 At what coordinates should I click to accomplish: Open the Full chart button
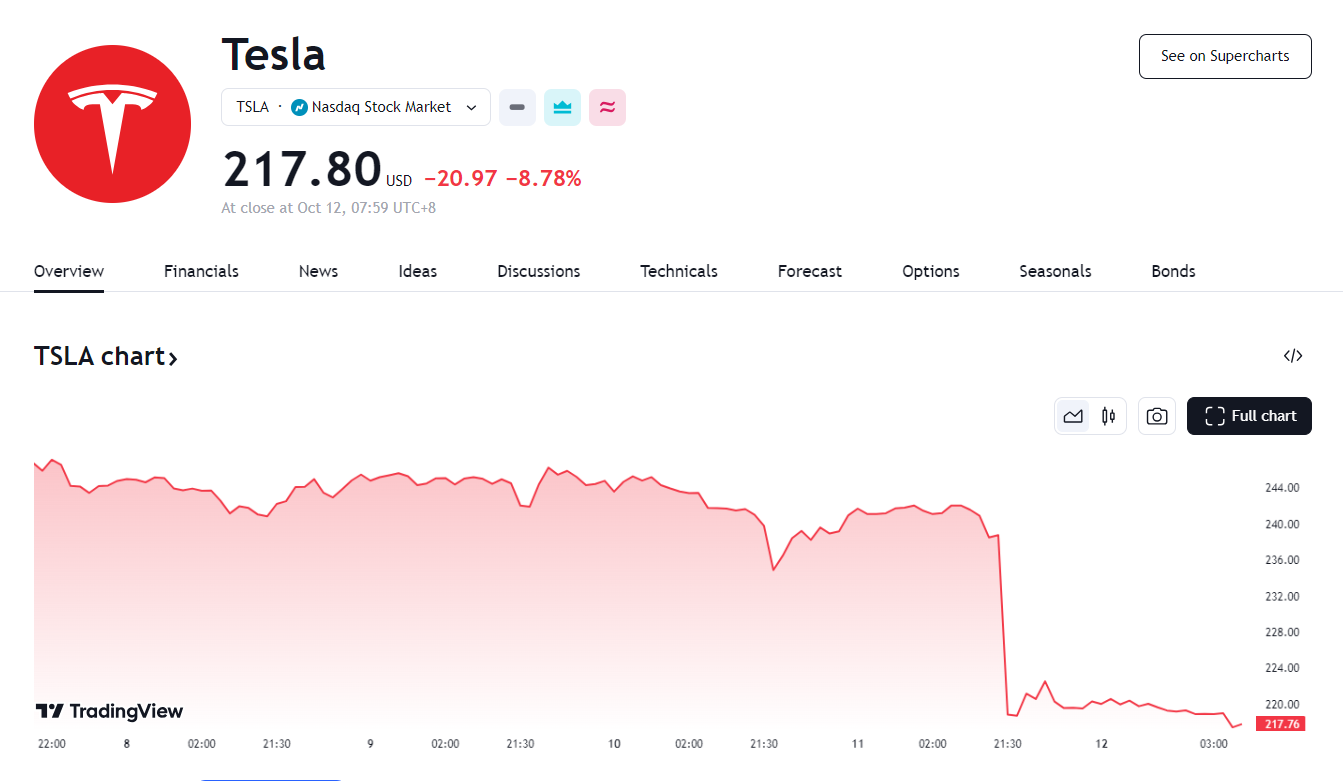(x=1249, y=416)
